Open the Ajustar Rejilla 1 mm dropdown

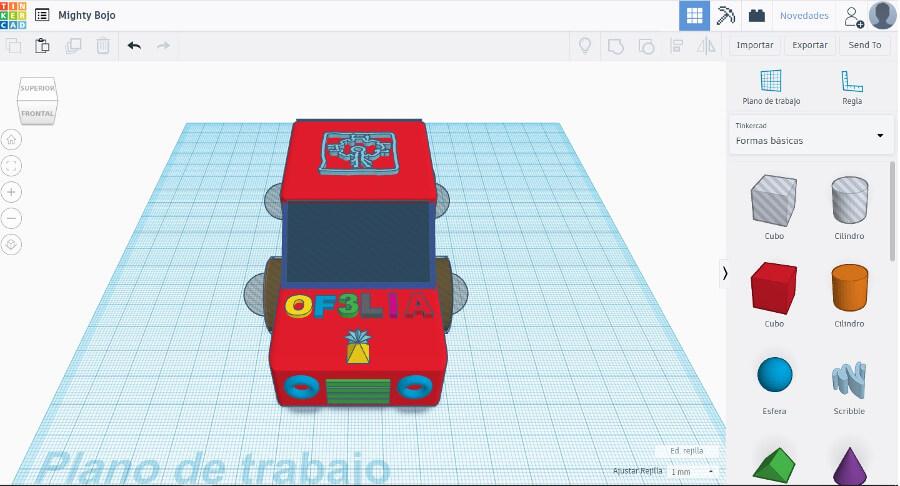coord(692,471)
